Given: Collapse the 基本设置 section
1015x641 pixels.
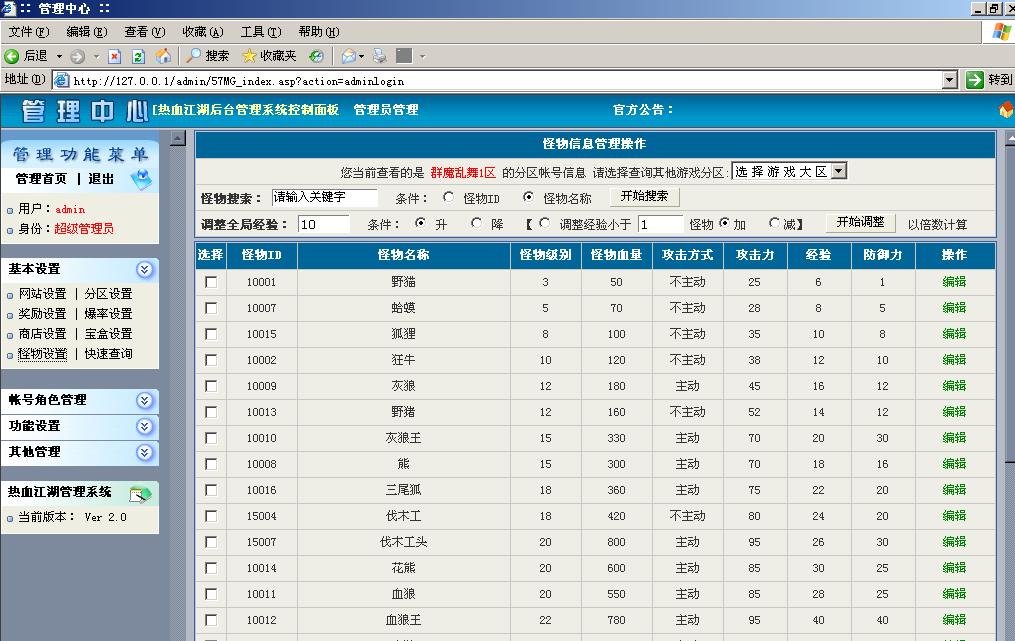Looking at the screenshot, I should tap(145, 269).
